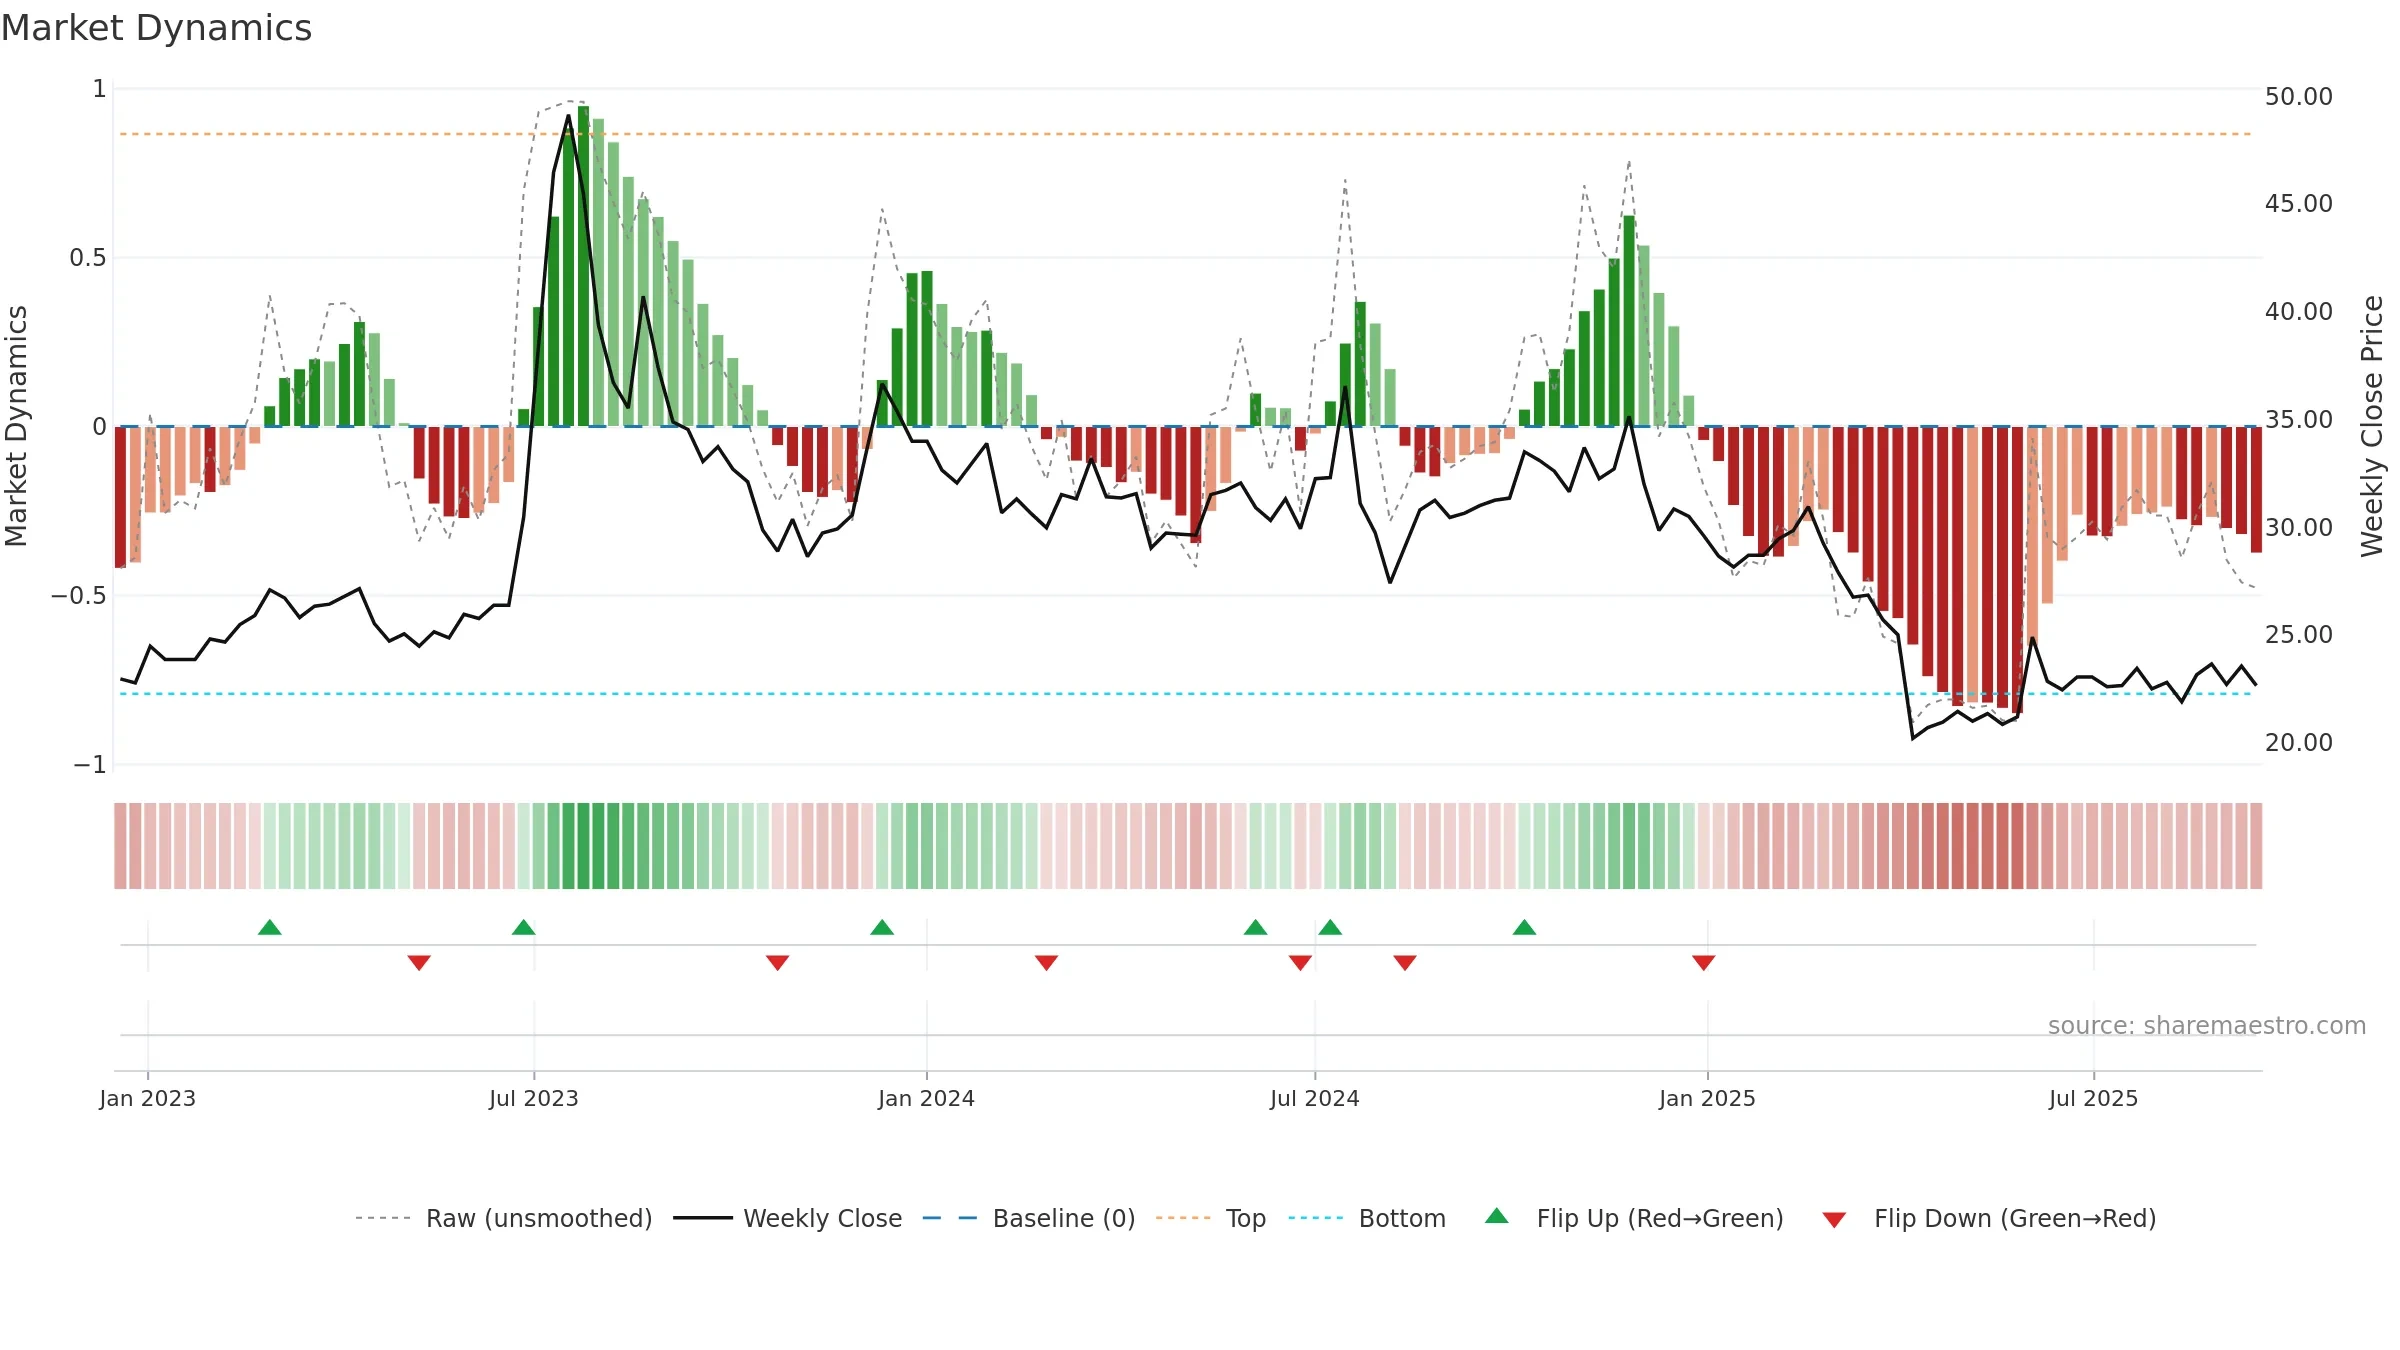
Task: Click the green flip-up triangle just after Jul 2024
Action: point(1330,927)
